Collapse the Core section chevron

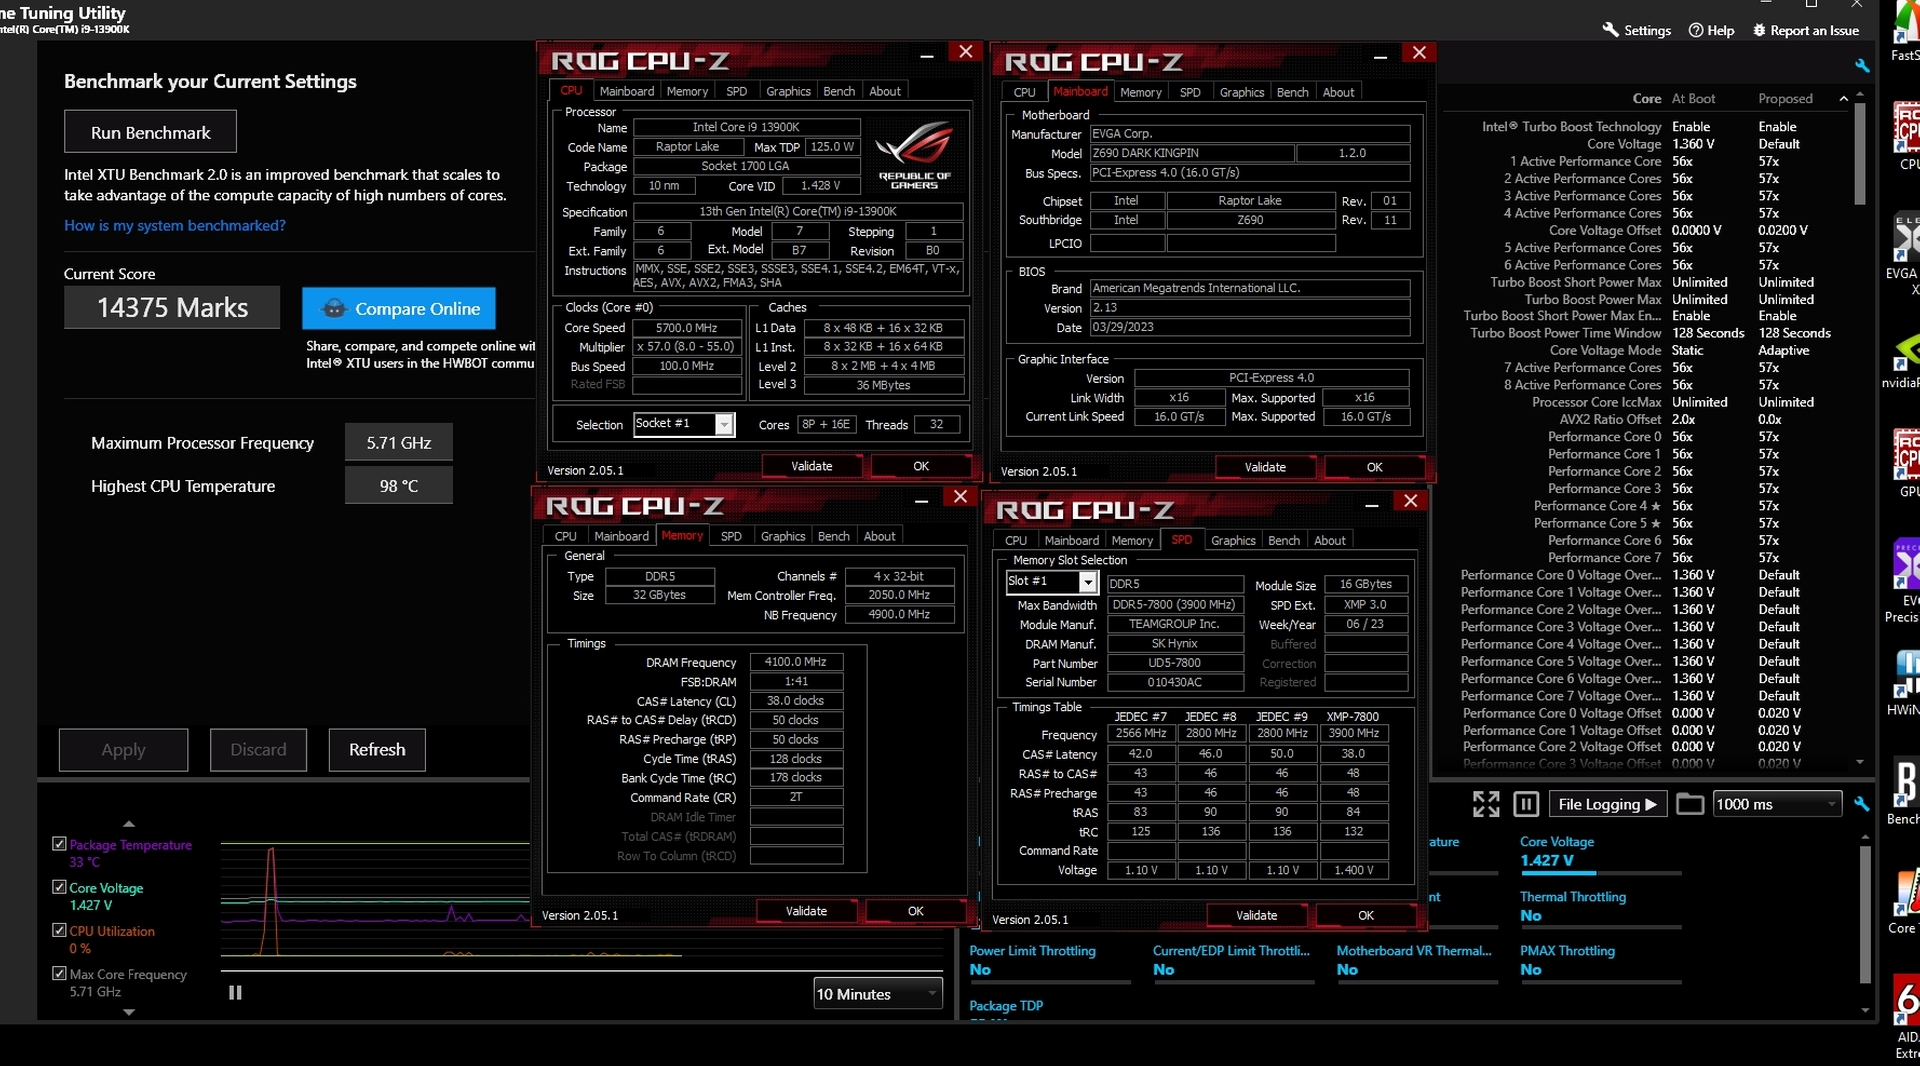click(1843, 98)
